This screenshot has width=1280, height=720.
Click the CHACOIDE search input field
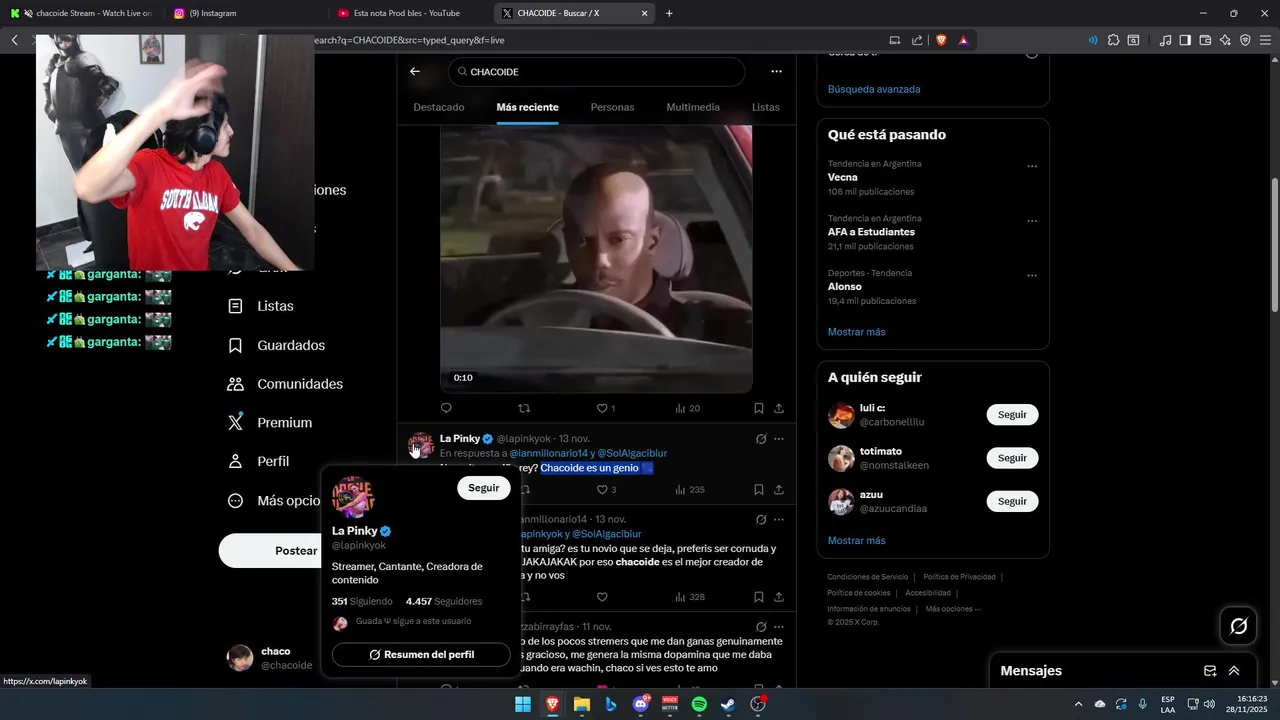(x=596, y=72)
